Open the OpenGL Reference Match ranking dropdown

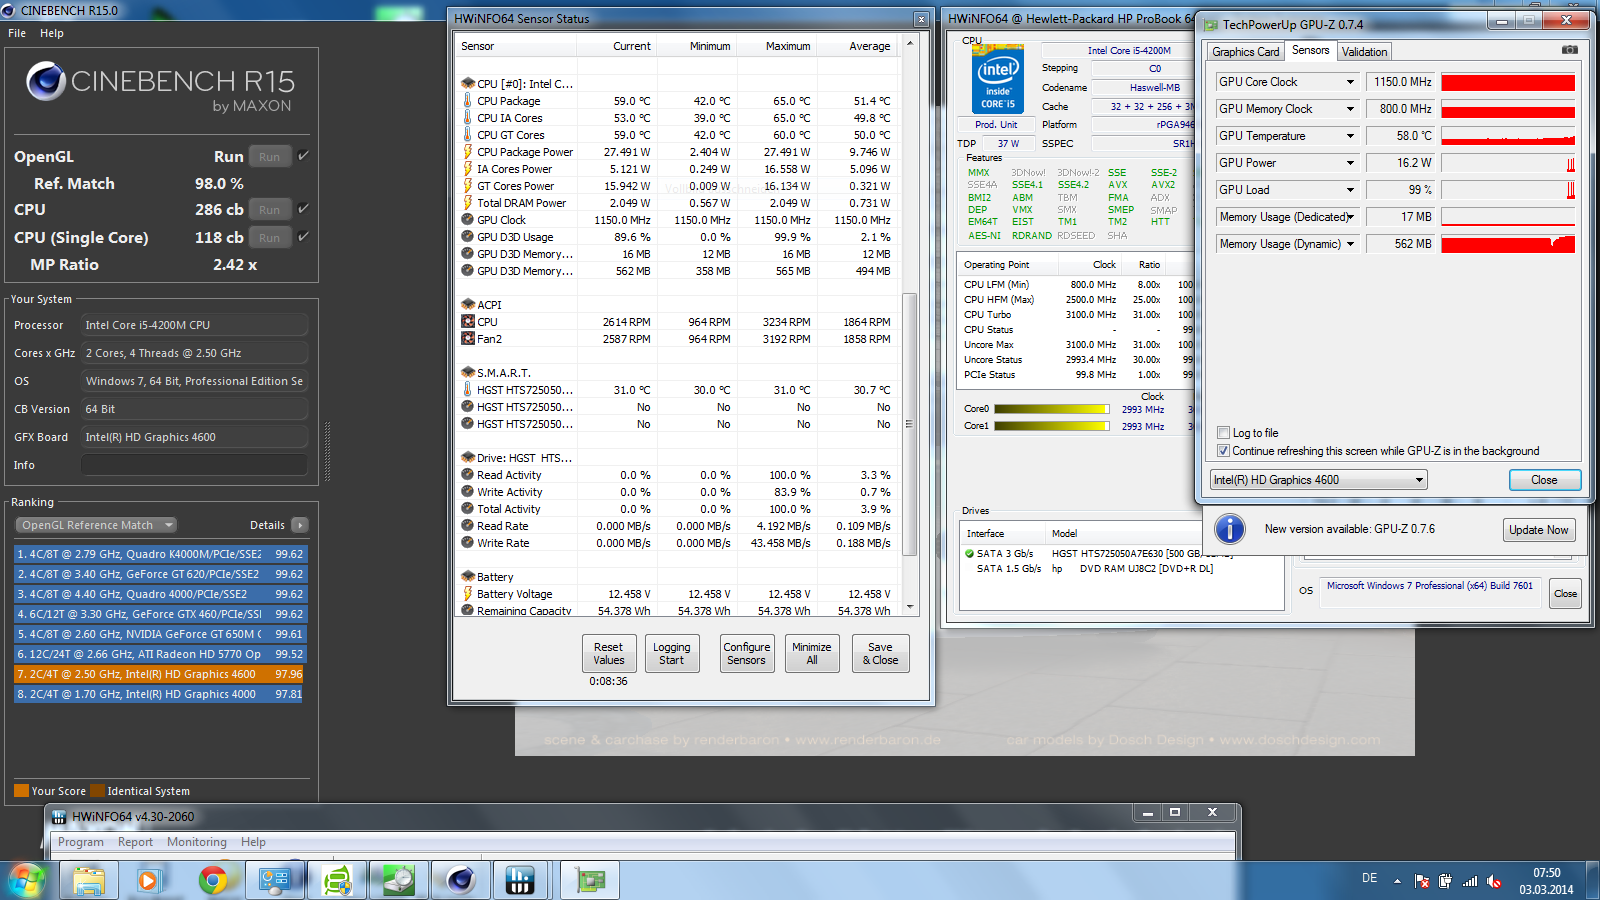pos(96,525)
